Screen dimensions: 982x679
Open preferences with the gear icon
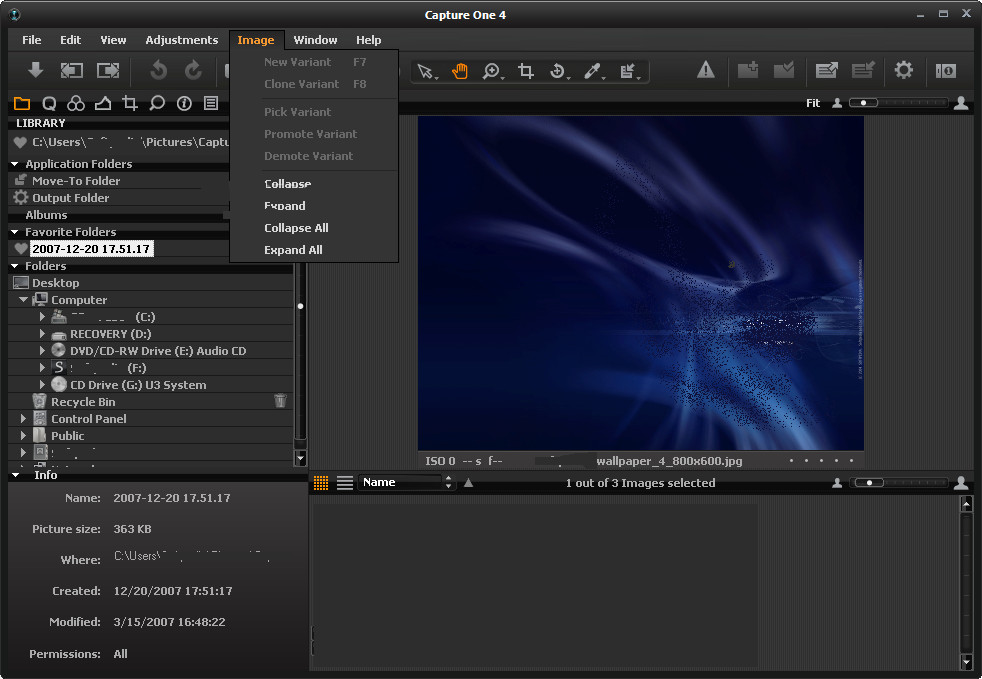point(904,70)
